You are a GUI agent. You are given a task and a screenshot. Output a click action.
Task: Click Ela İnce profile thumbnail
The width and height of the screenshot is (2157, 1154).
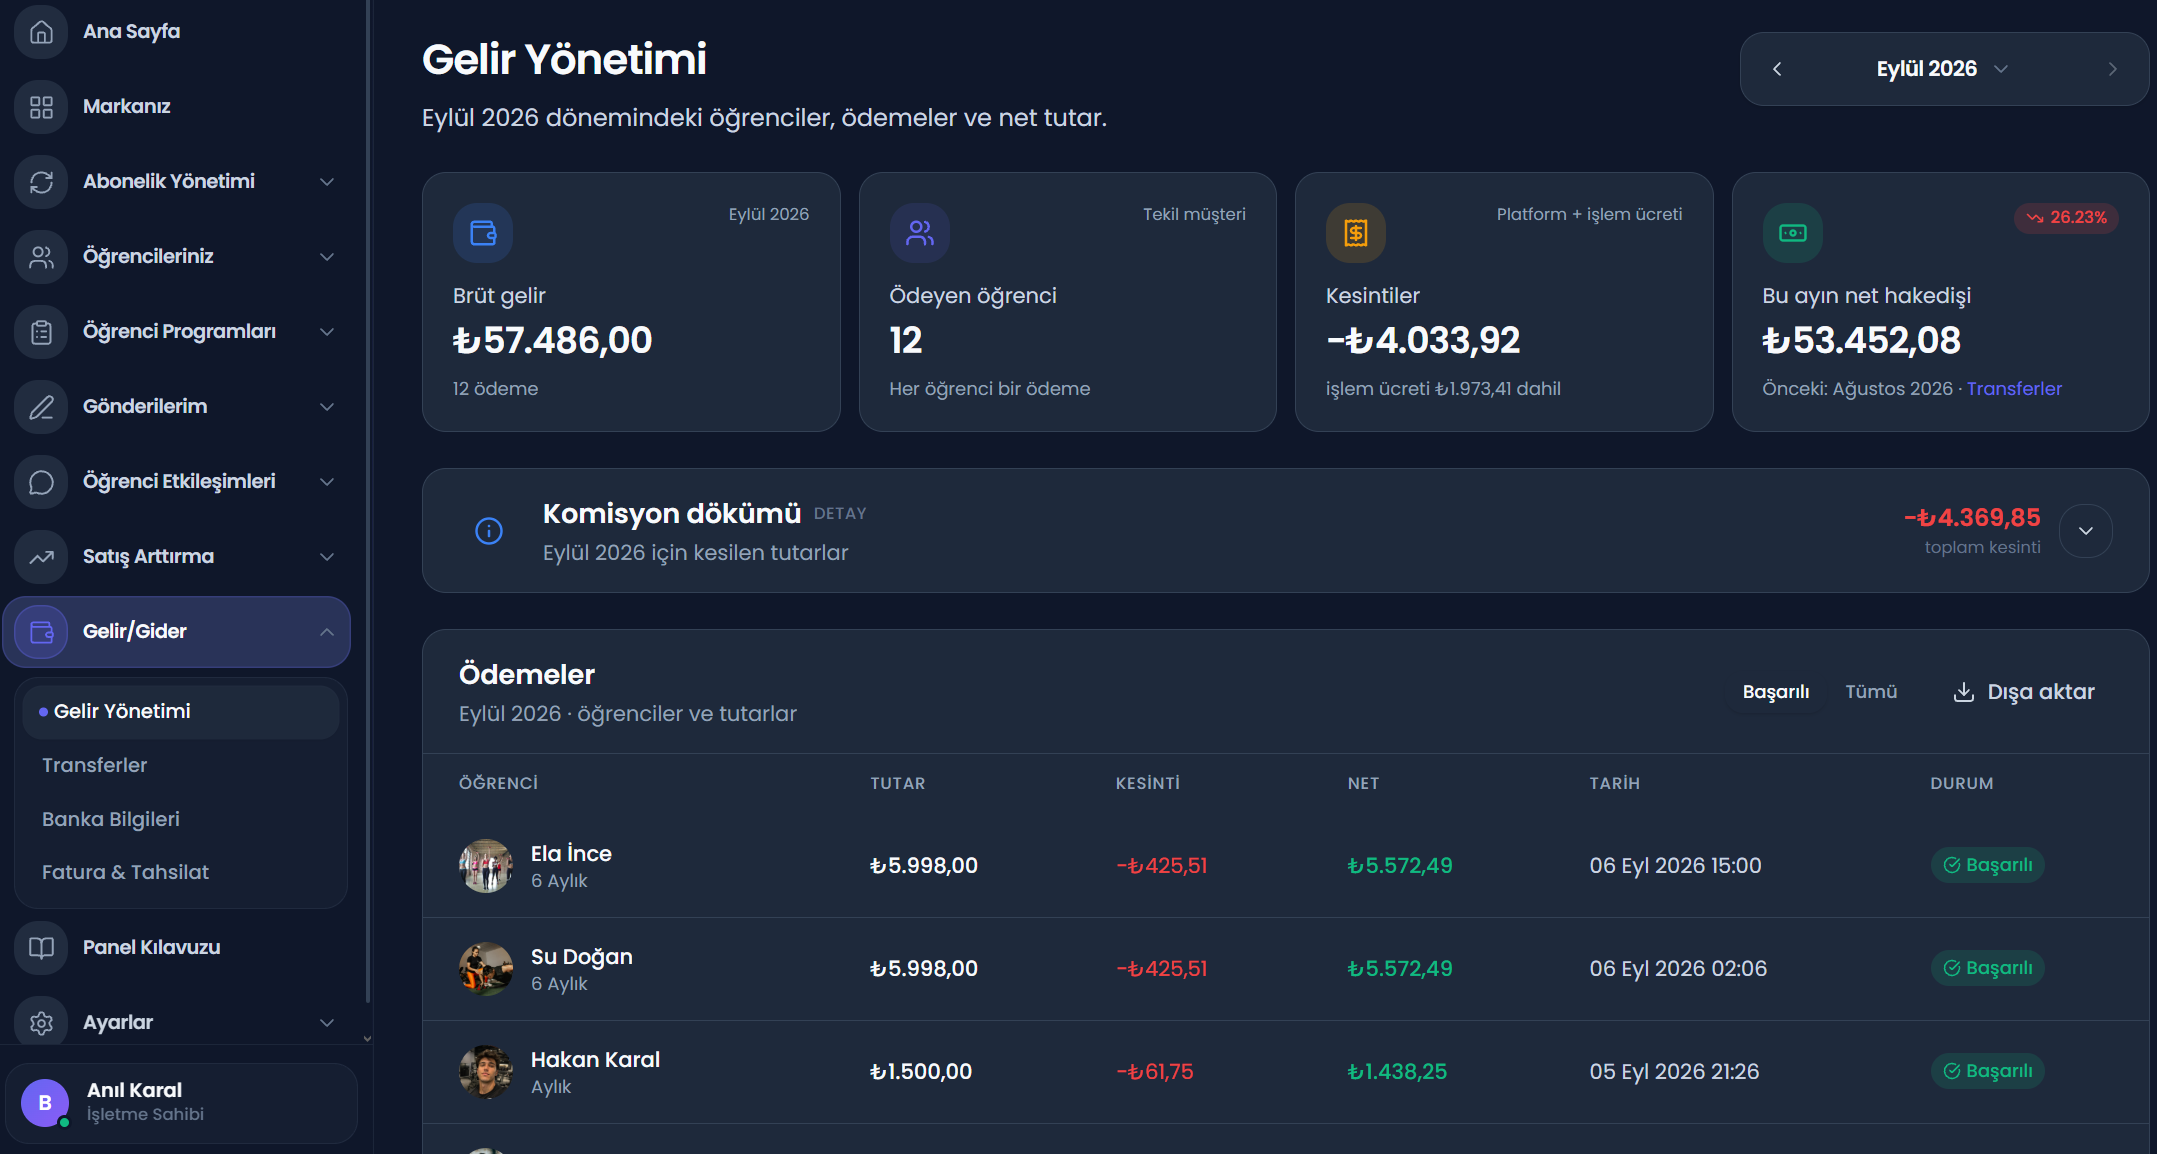[x=486, y=866]
